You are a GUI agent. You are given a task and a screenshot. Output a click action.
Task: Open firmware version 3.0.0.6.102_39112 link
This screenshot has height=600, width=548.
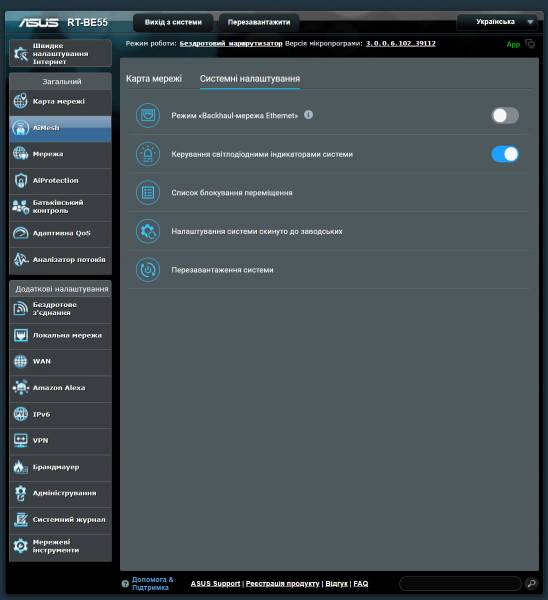401,44
